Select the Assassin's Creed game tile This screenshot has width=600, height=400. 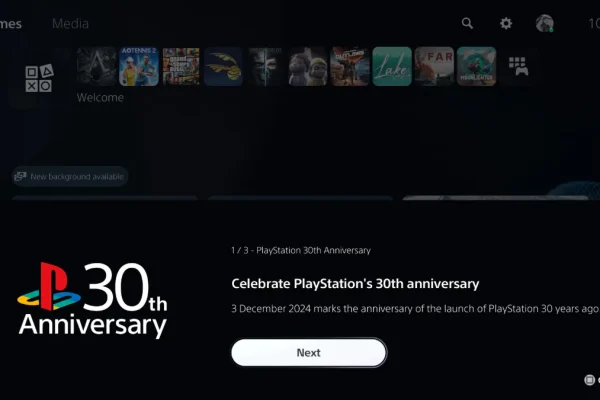pos(96,66)
